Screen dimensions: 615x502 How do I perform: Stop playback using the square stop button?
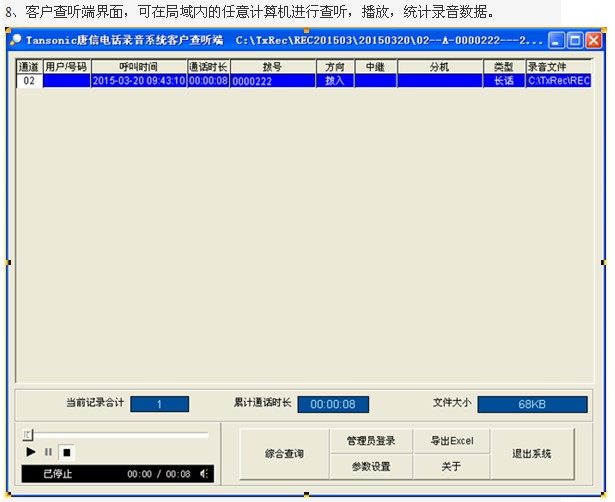pos(67,453)
